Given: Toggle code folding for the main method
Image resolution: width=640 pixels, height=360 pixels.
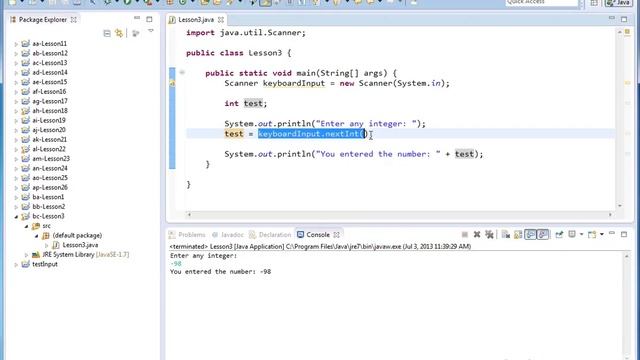Looking at the screenshot, I should tap(182, 73).
